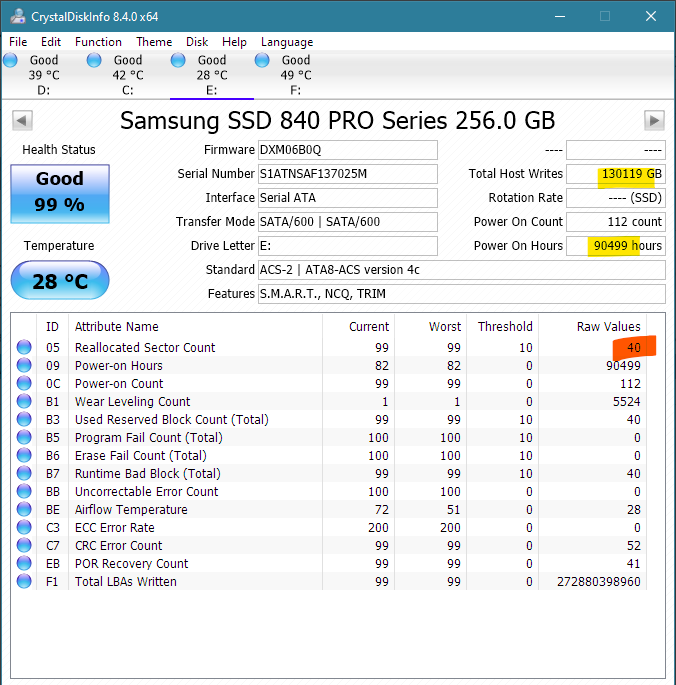Open the Language menu
The image size is (676, 685).
[x=287, y=42]
